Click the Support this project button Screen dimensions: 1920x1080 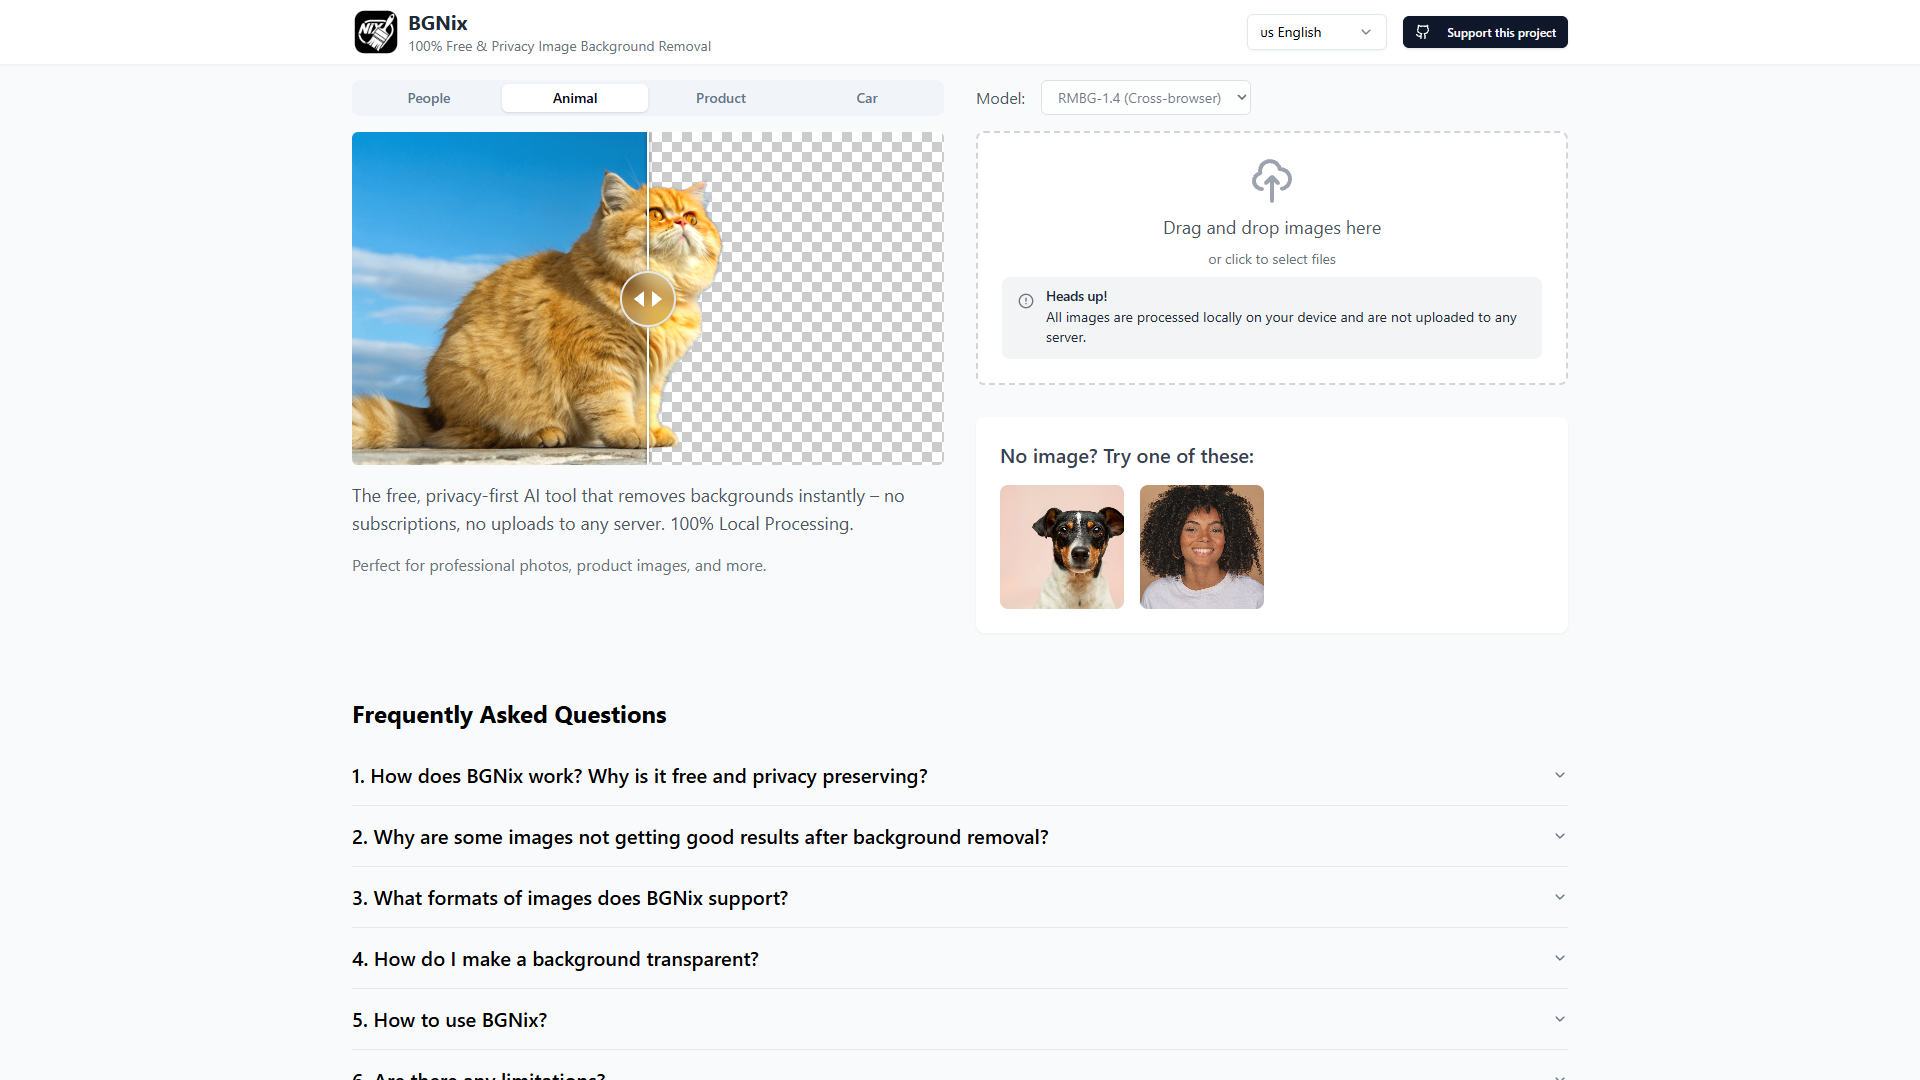pyautogui.click(x=1485, y=32)
